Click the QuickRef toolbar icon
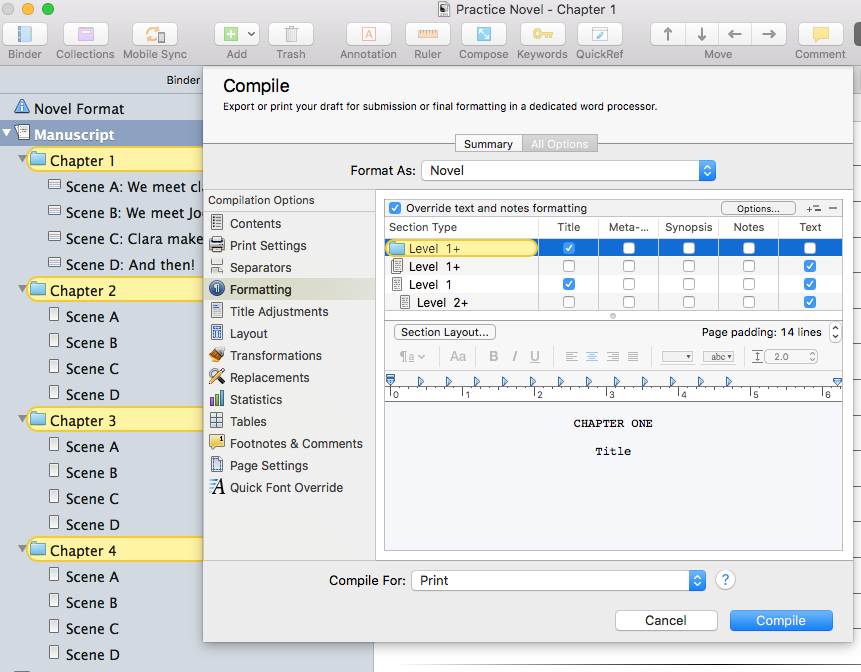 pos(599,34)
